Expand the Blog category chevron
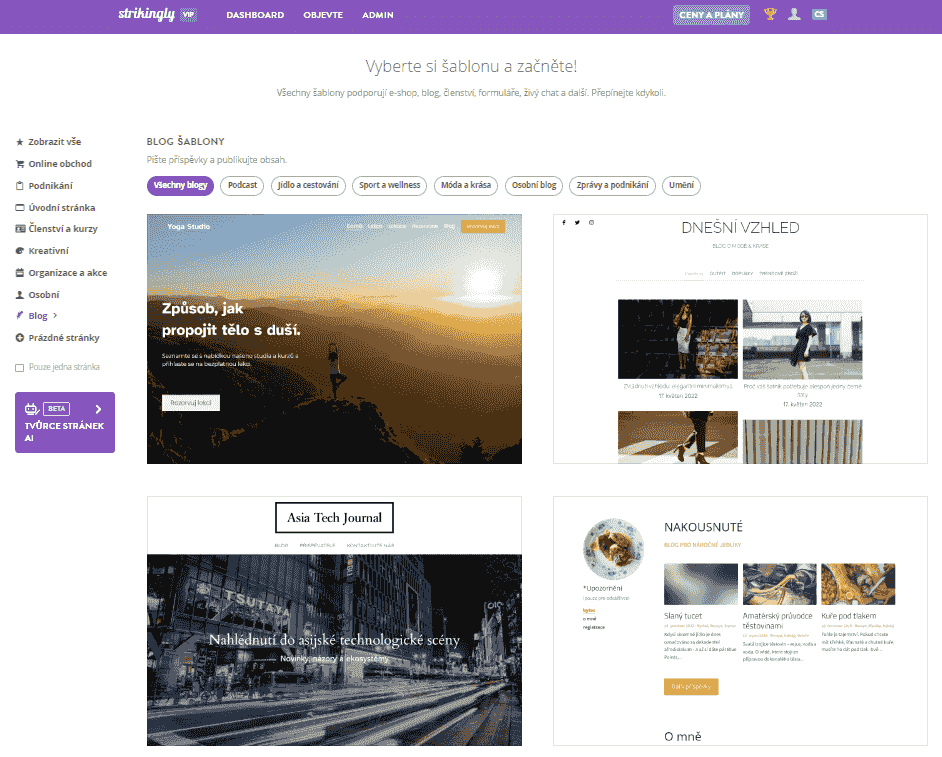This screenshot has width=942, height=757. 55,315
